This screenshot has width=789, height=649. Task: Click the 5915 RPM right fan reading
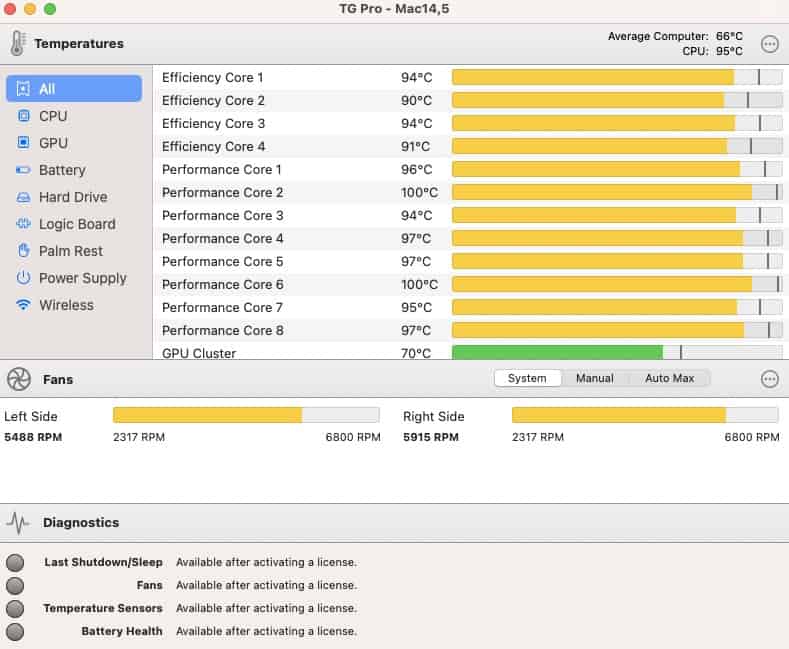coord(431,437)
